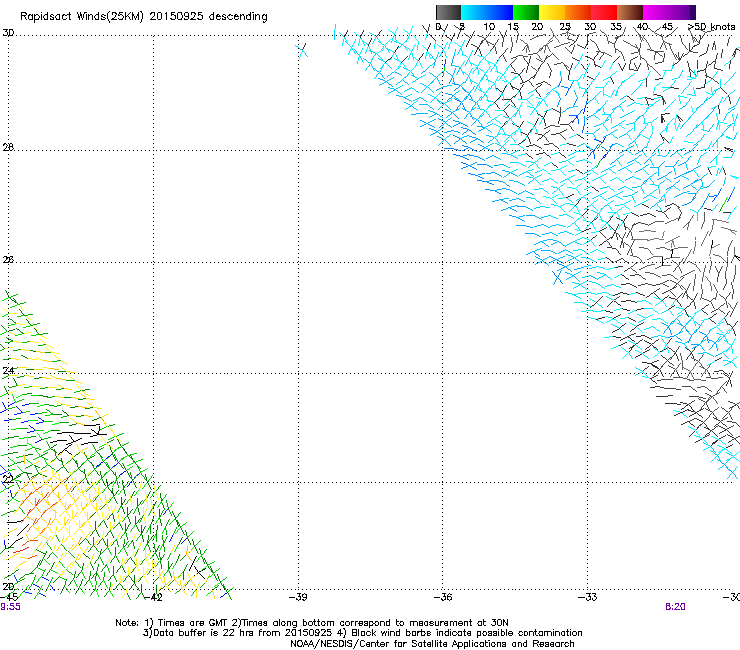Screen dimensions: 740x650
Task: Click the "15" knots legend label
Action: click(513, 27)
